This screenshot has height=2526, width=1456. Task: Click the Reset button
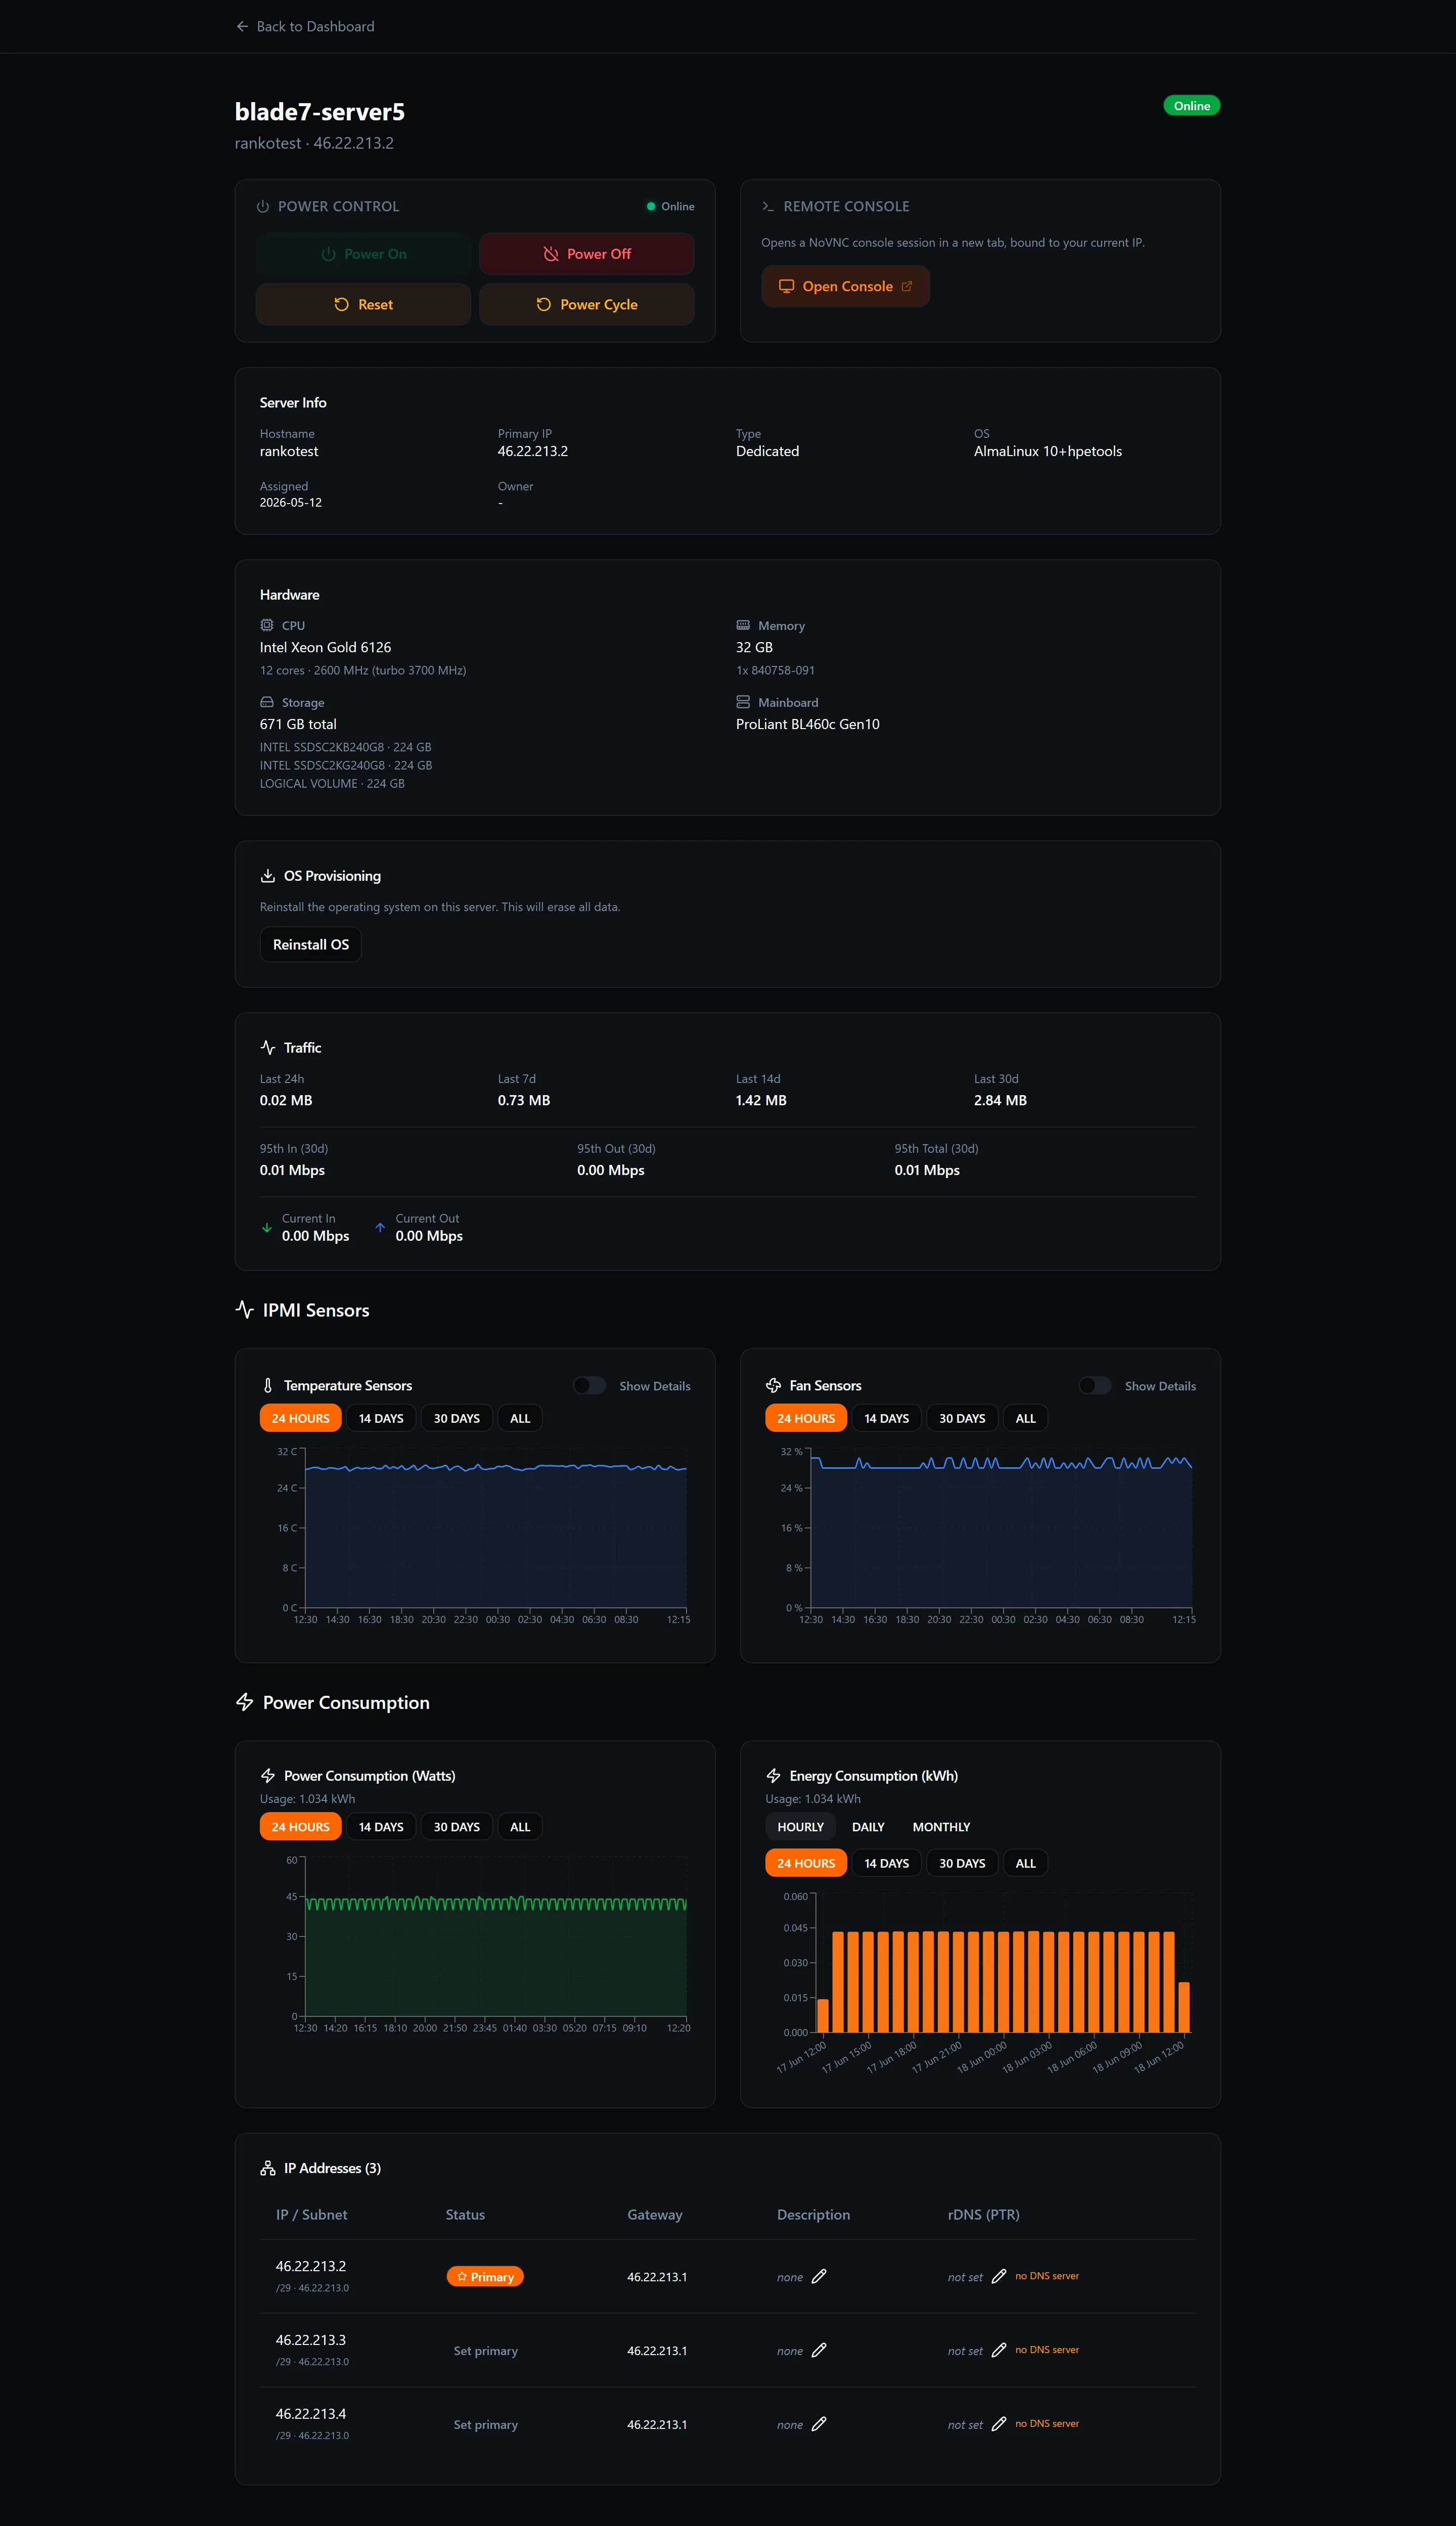tap(363, 304)
